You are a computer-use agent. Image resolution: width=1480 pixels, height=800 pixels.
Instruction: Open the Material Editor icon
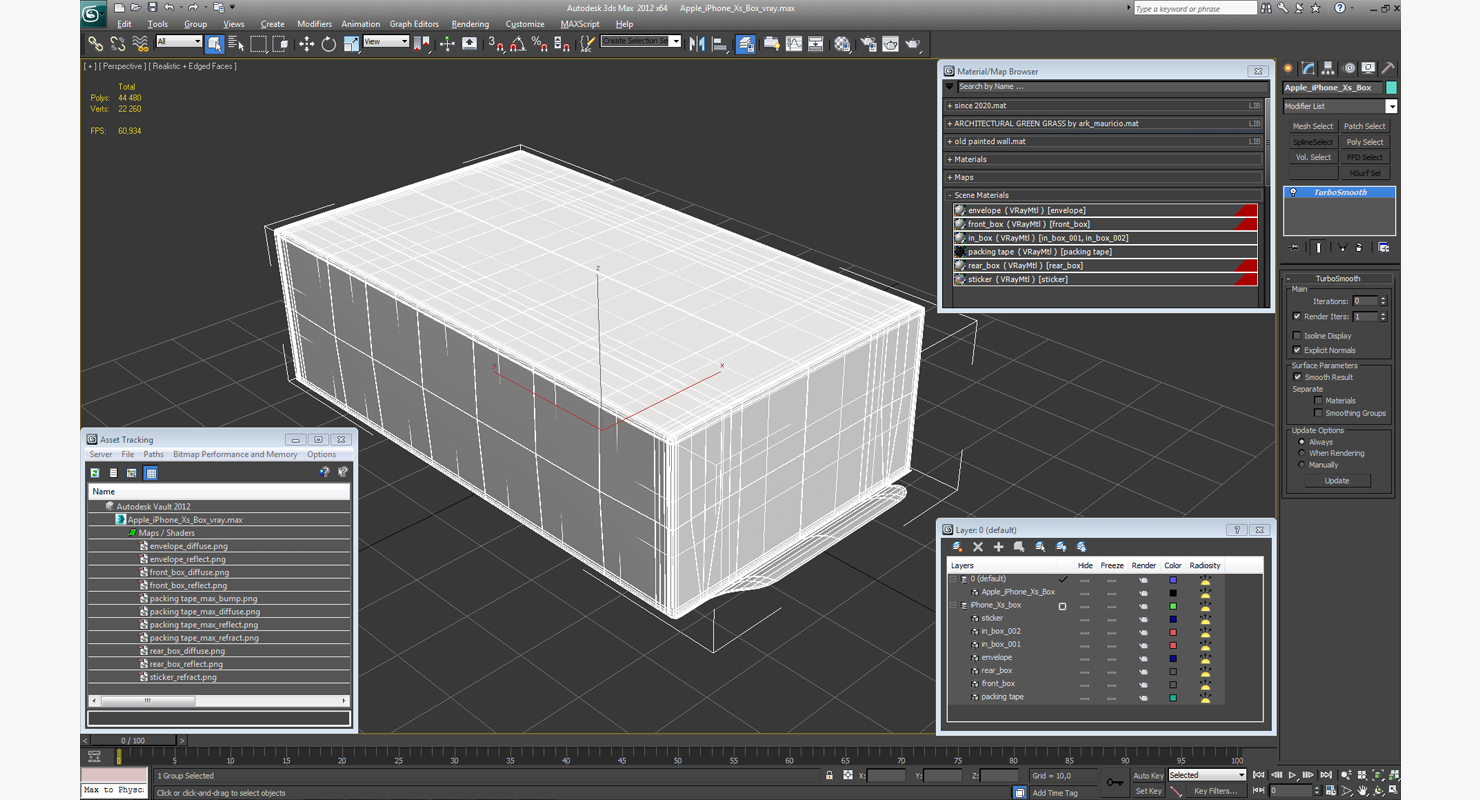pyautogui.click(x=842, y=44)
